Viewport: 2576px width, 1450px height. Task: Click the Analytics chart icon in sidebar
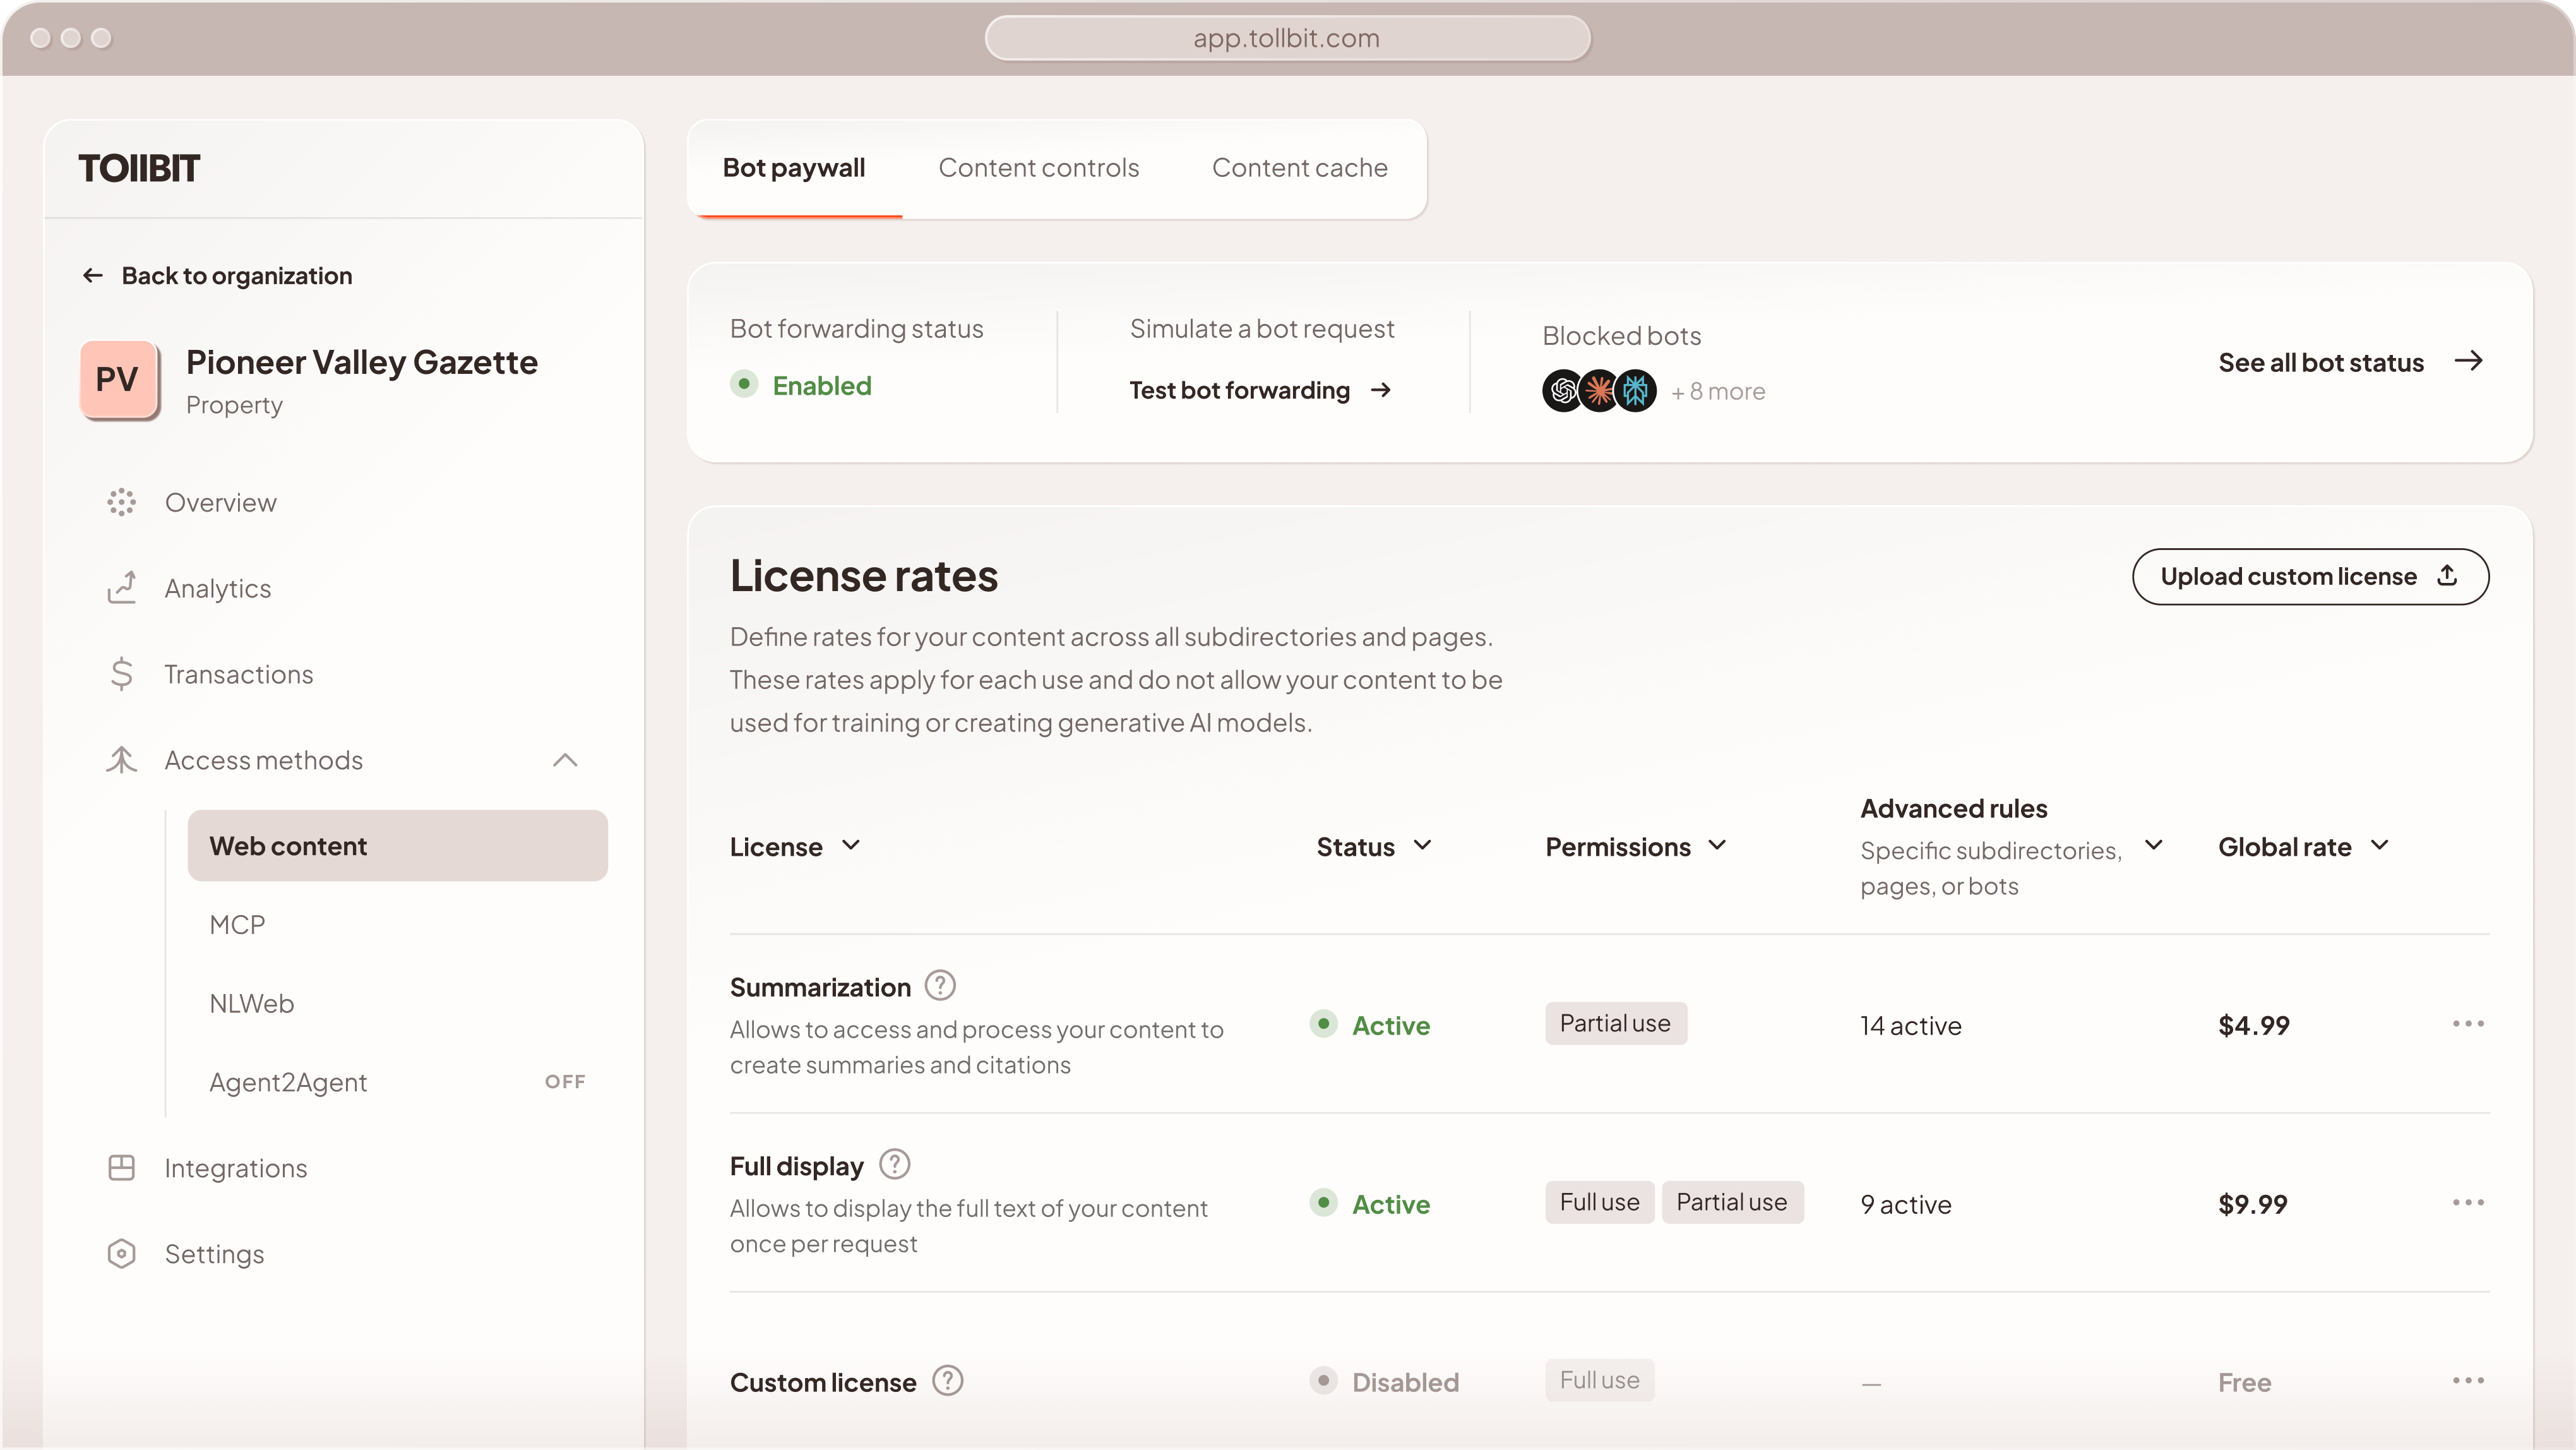[121, 588]
